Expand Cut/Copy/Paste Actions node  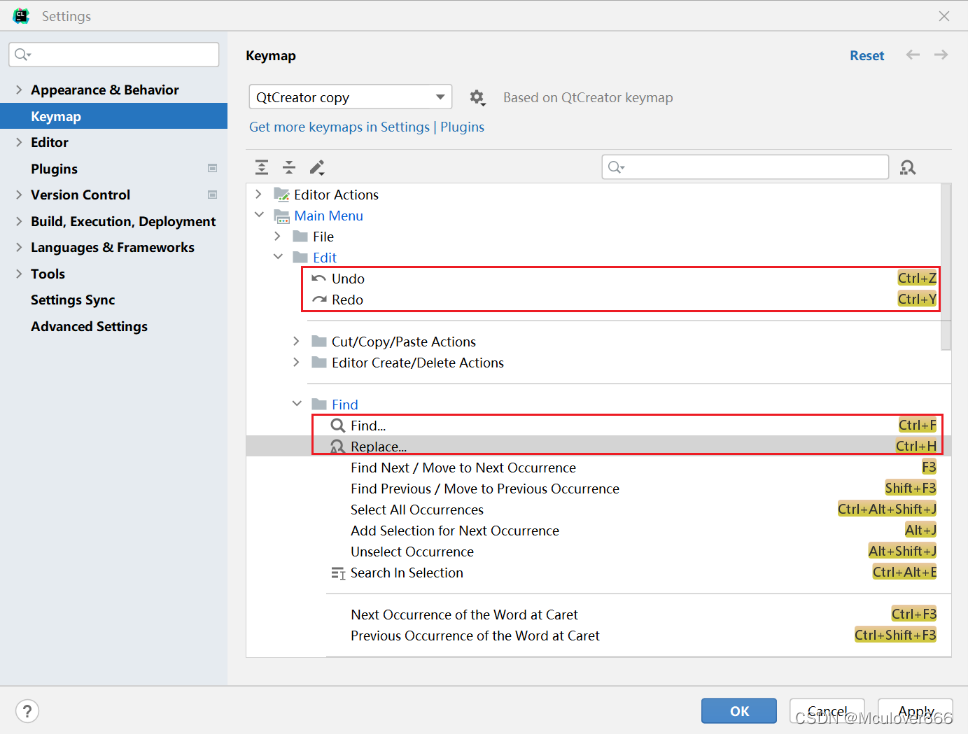[x=296, y=341]
